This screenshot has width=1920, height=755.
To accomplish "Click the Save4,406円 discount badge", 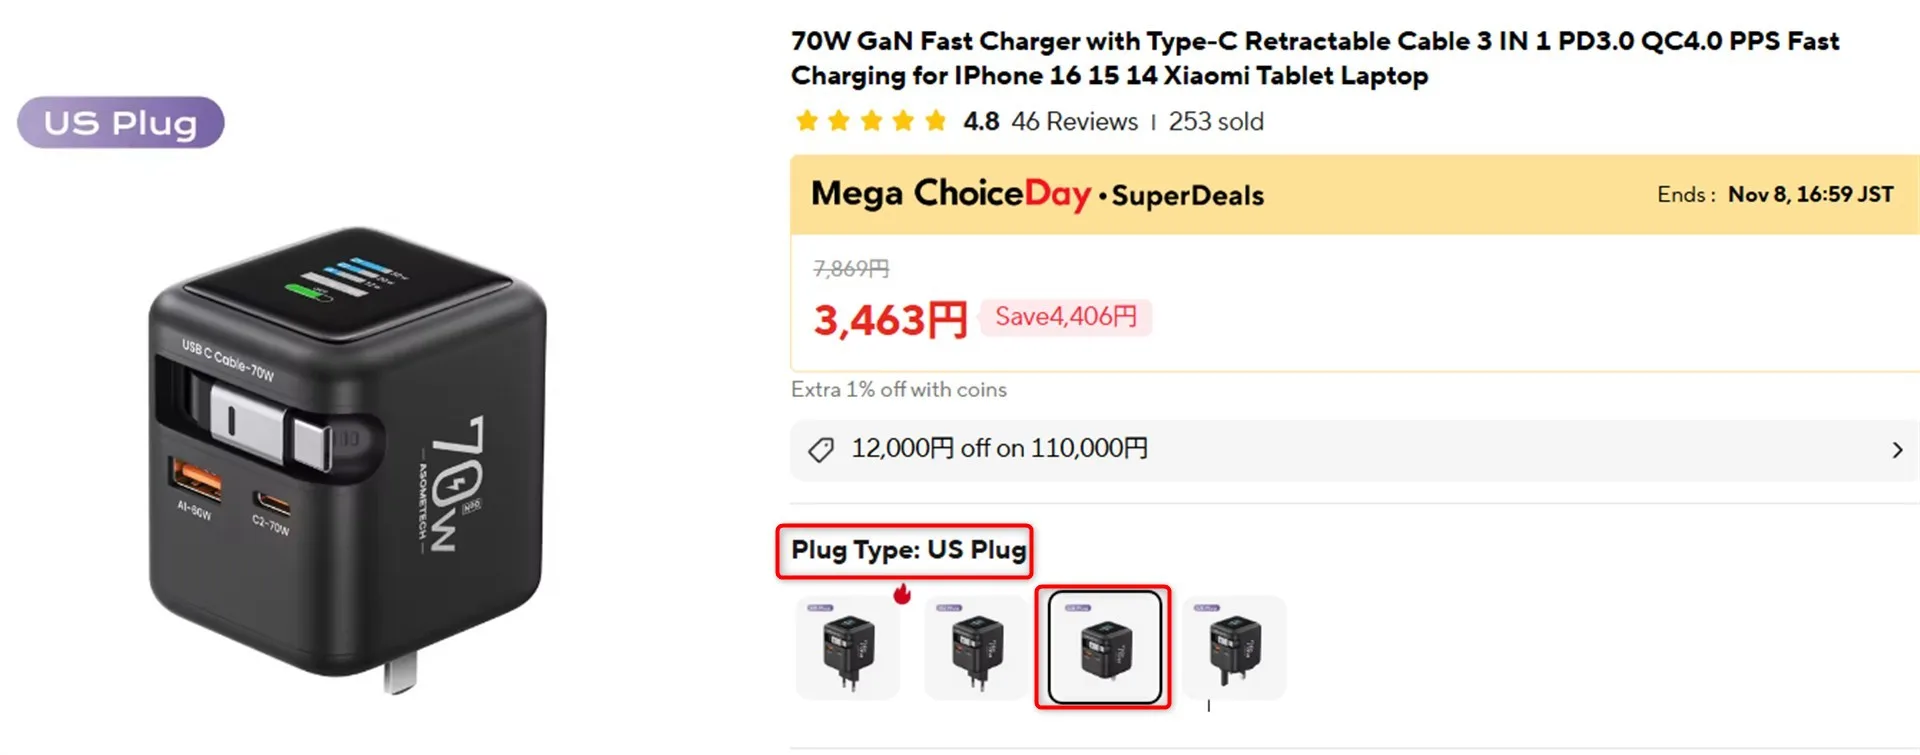I will pyautogui.click(x=1066, y=317).
